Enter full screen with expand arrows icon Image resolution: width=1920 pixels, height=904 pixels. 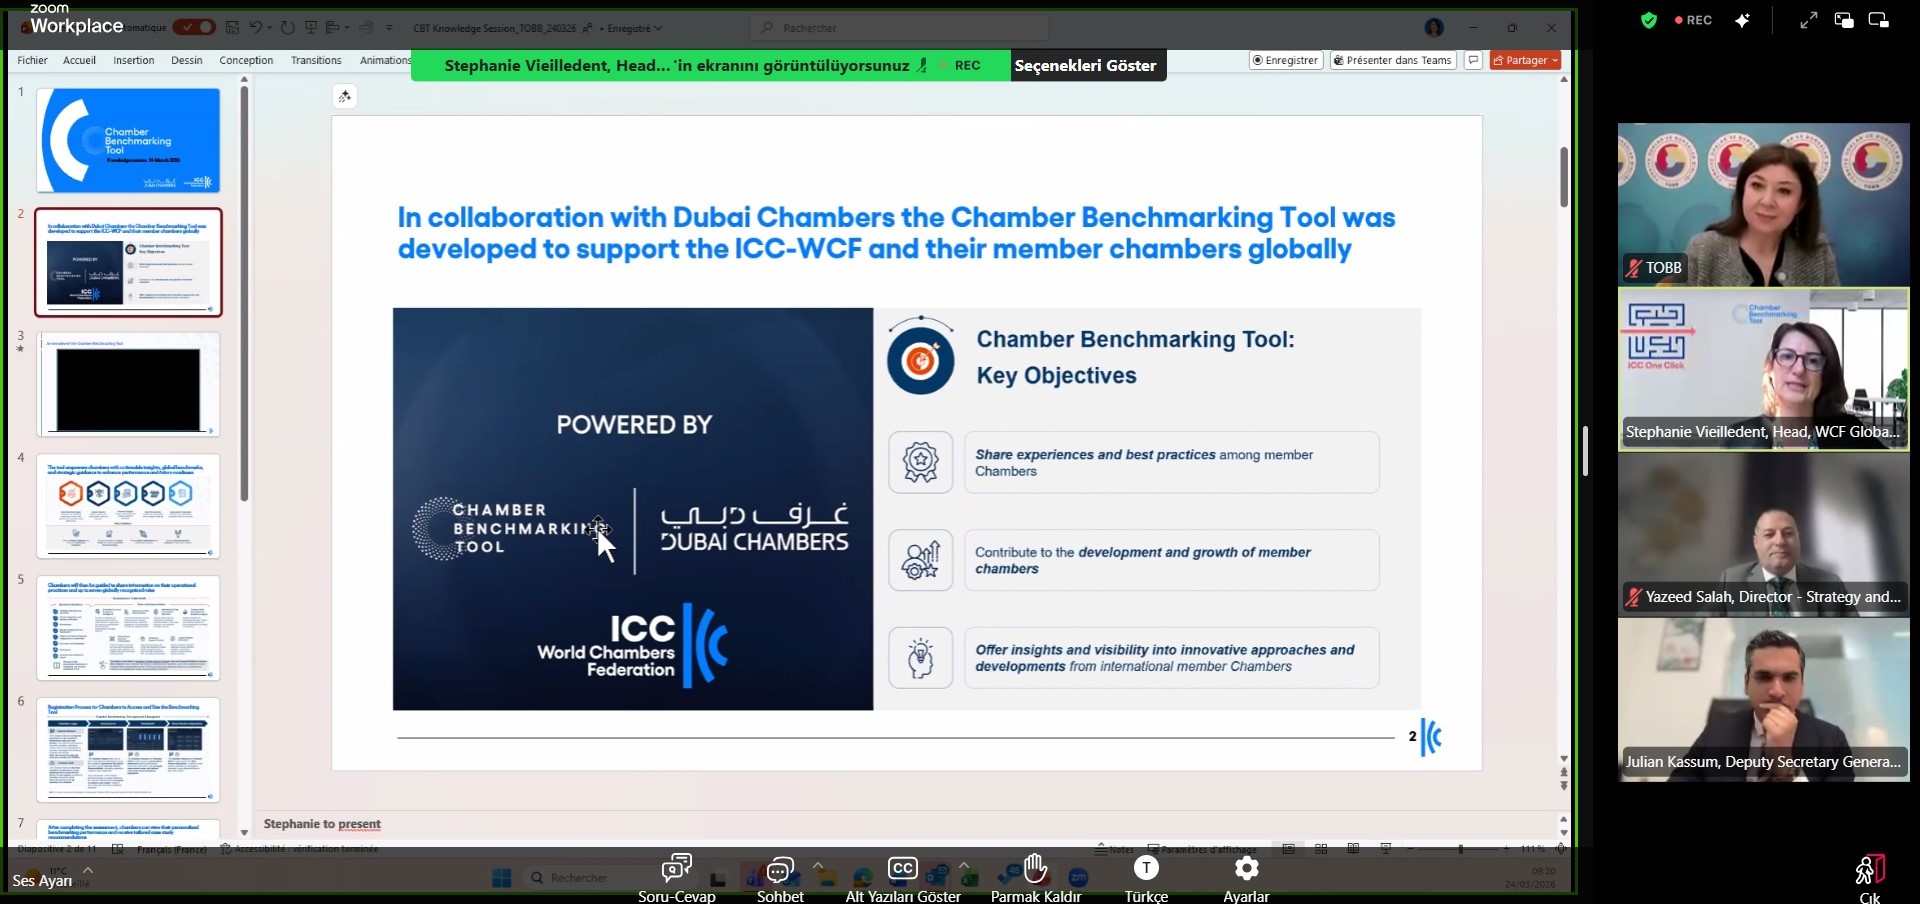pos(1809,20)
